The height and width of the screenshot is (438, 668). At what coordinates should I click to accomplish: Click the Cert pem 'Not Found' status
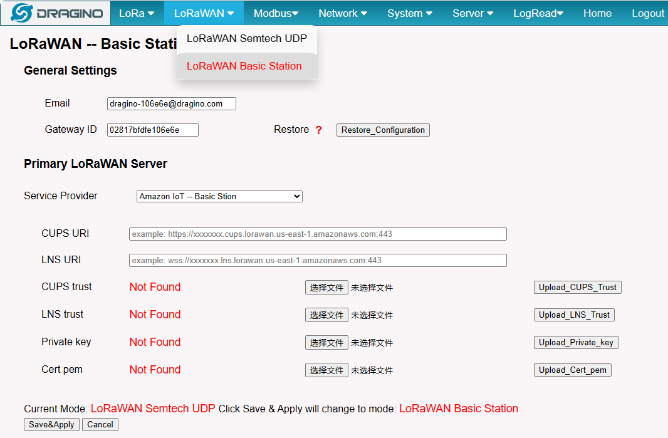pyautogui.click(x=155, y=369)
